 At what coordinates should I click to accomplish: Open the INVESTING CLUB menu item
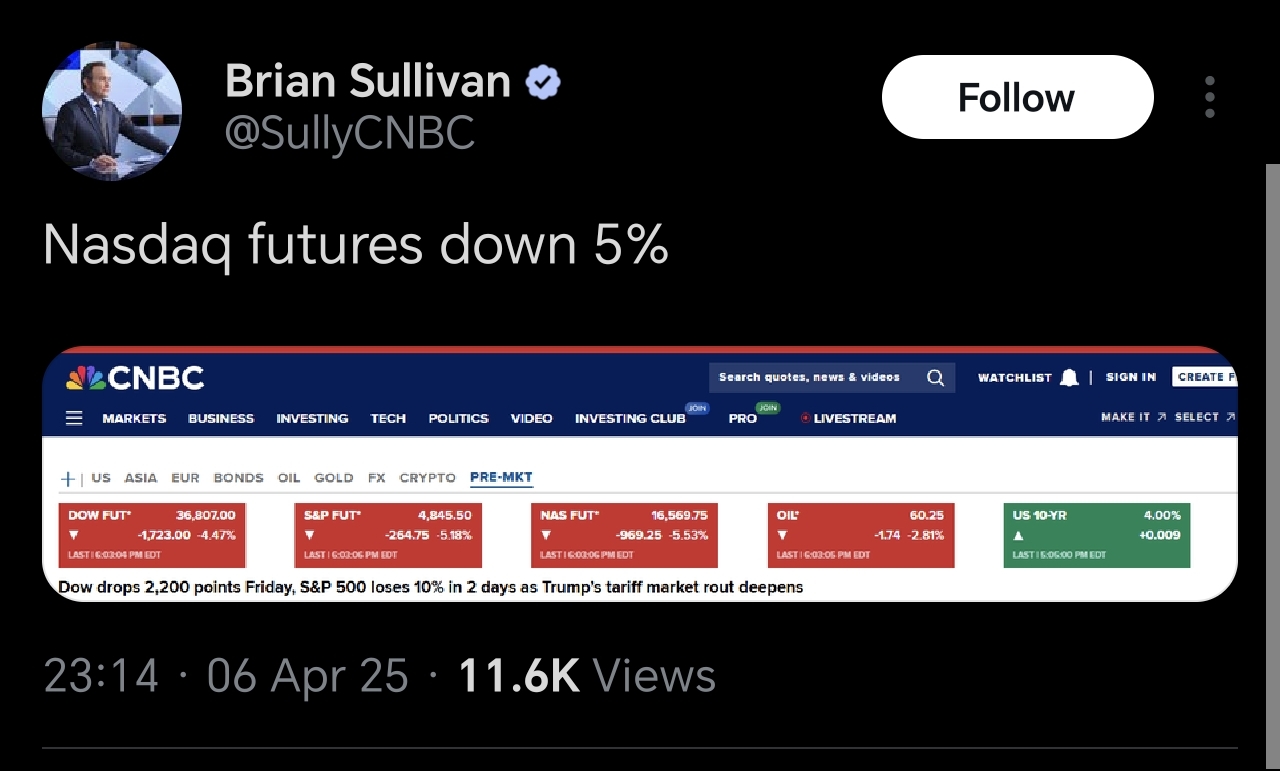coord(630,418)
